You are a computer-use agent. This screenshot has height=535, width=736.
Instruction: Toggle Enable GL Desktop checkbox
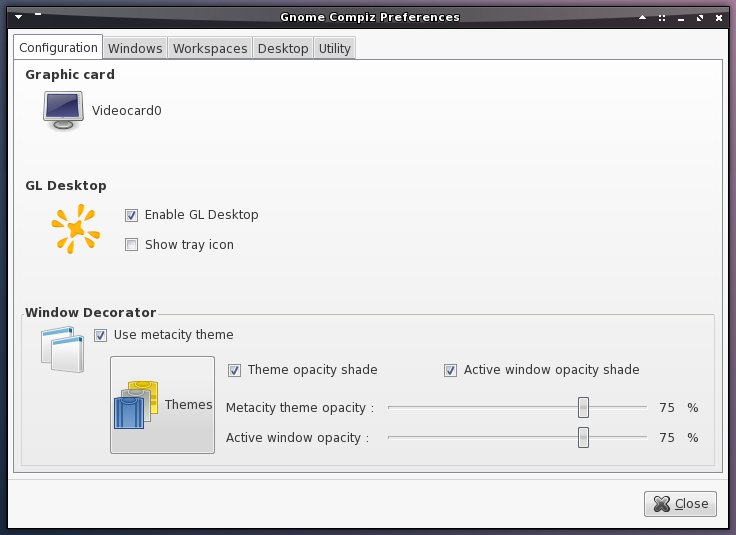coord(131,215)
